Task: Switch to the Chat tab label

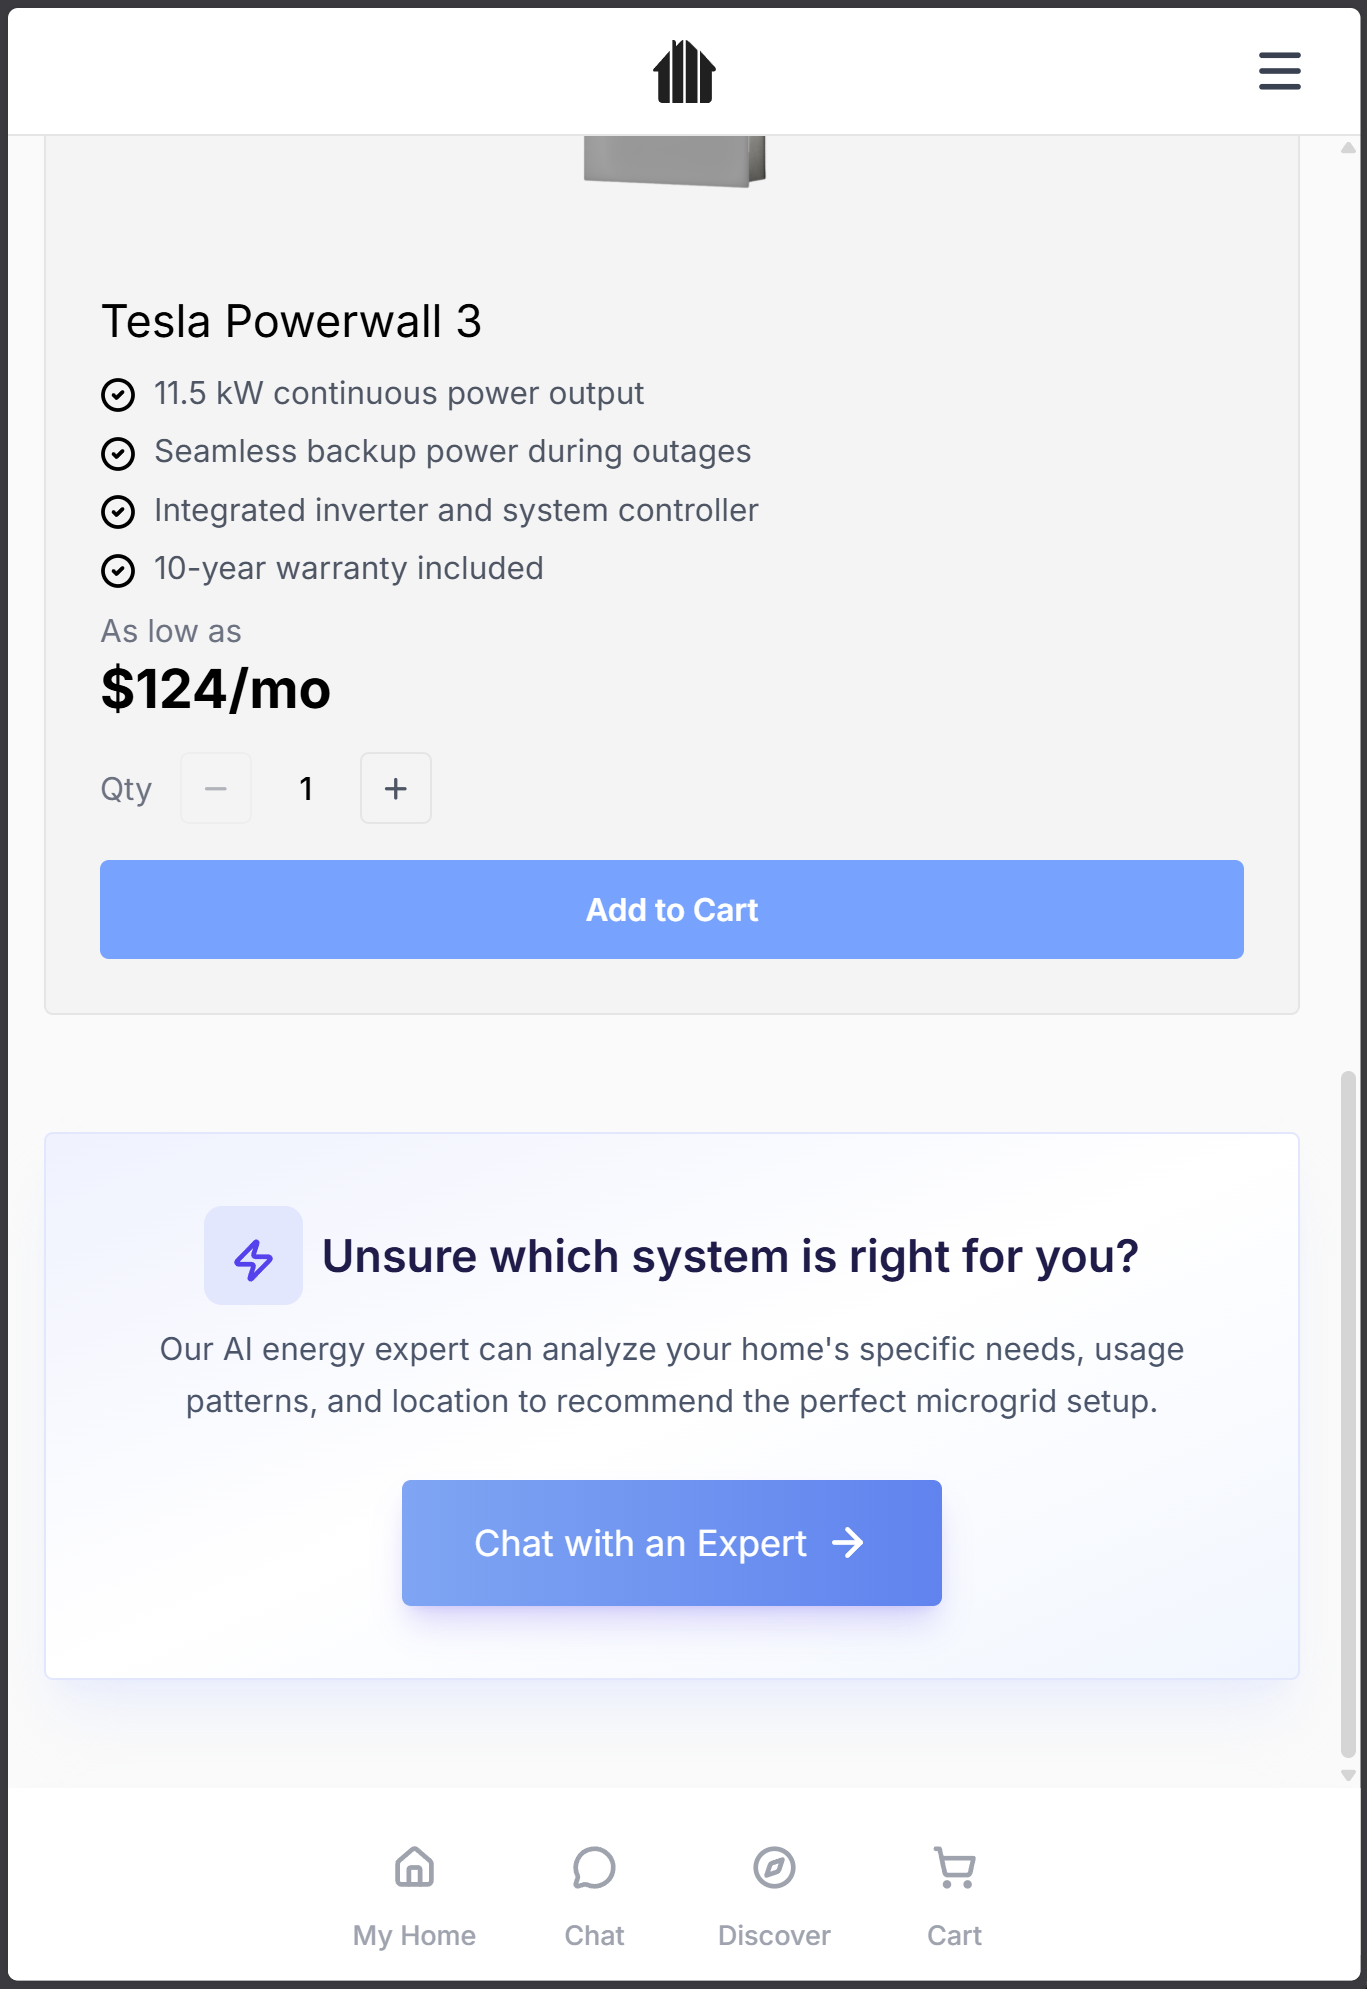Action: (594, 1935)
